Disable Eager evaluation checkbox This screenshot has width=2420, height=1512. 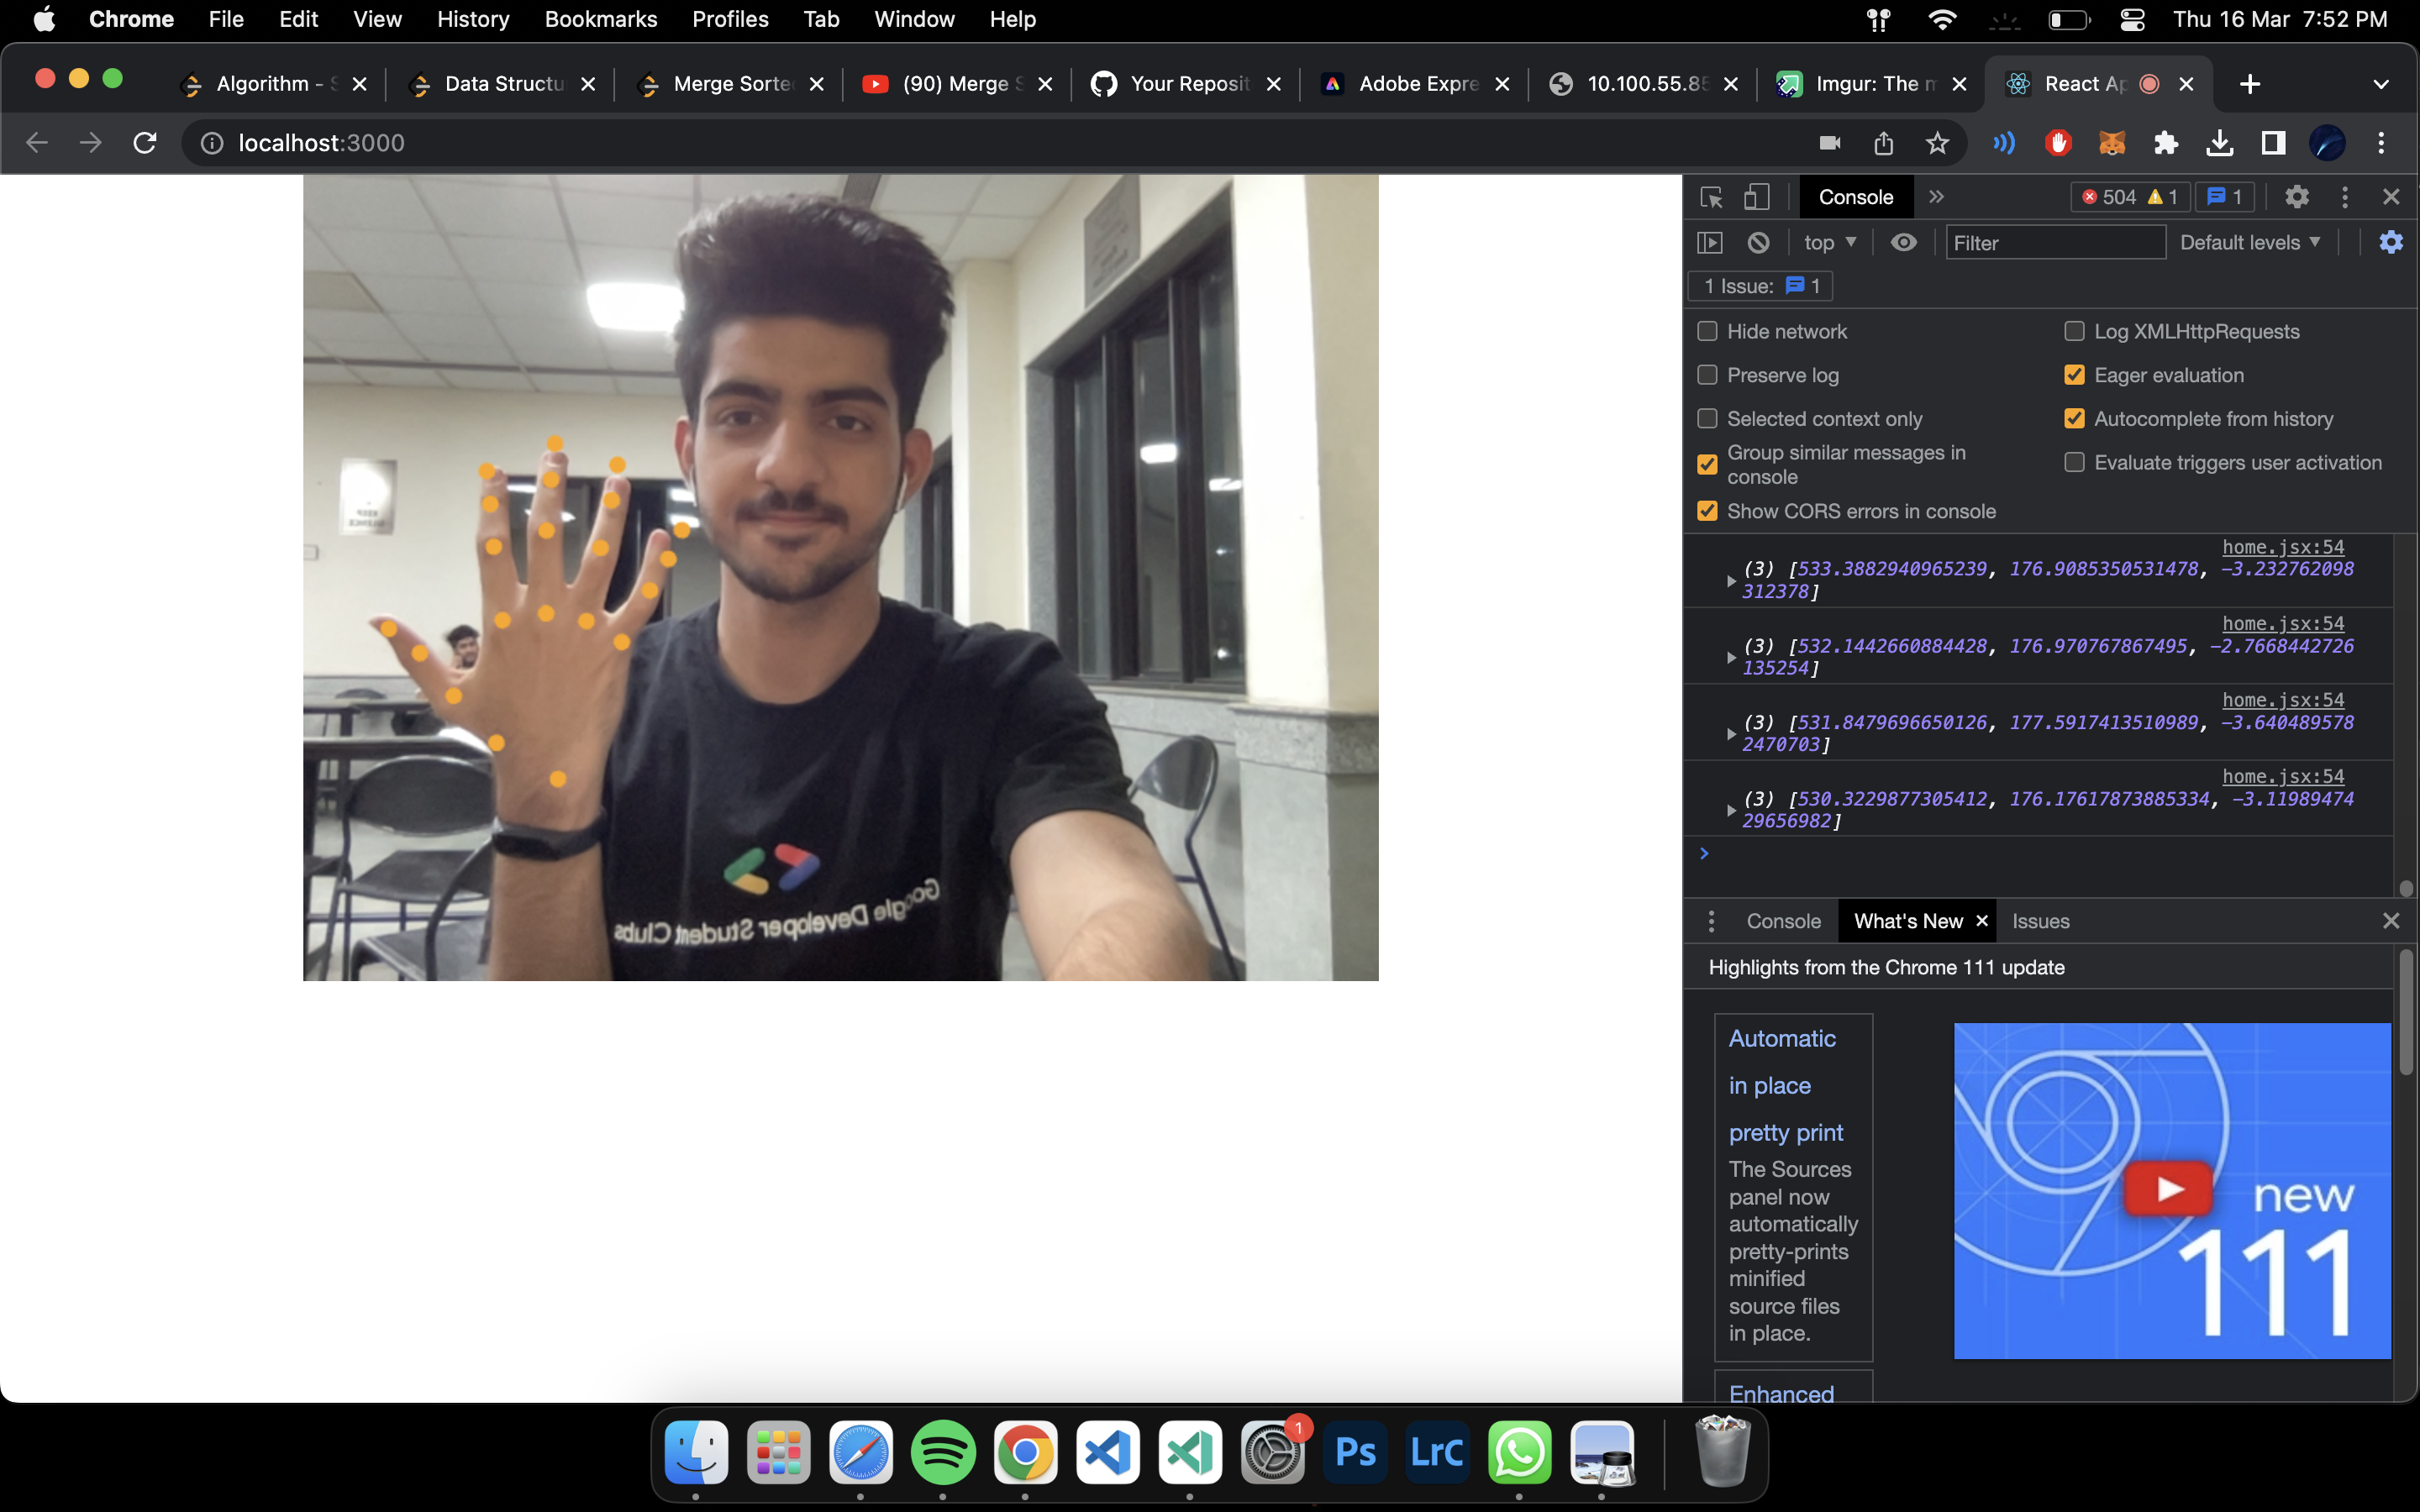pyautogui.click(x=2074, y=375)
